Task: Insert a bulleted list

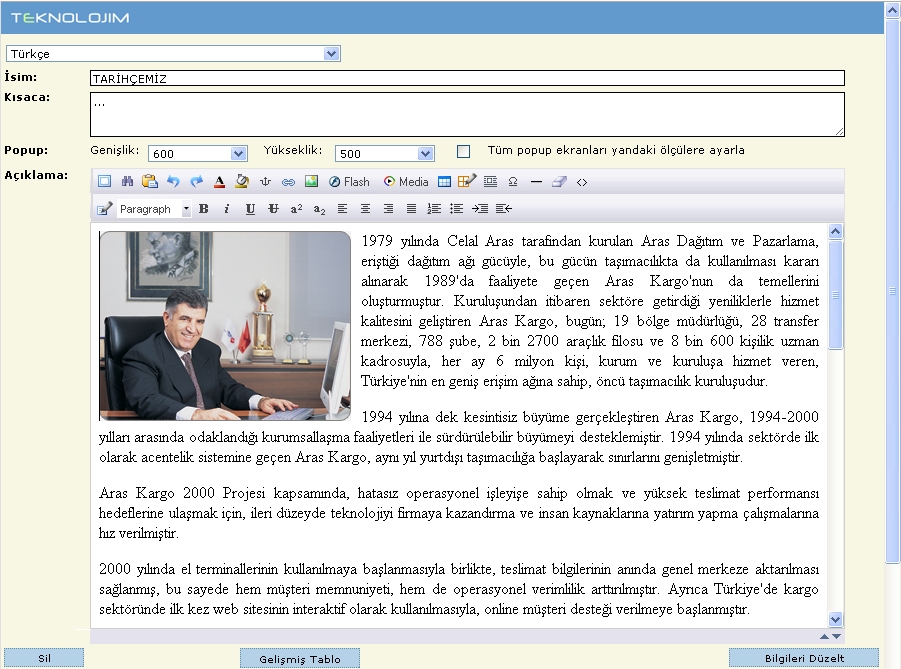Action: click(x=456, y=209)
